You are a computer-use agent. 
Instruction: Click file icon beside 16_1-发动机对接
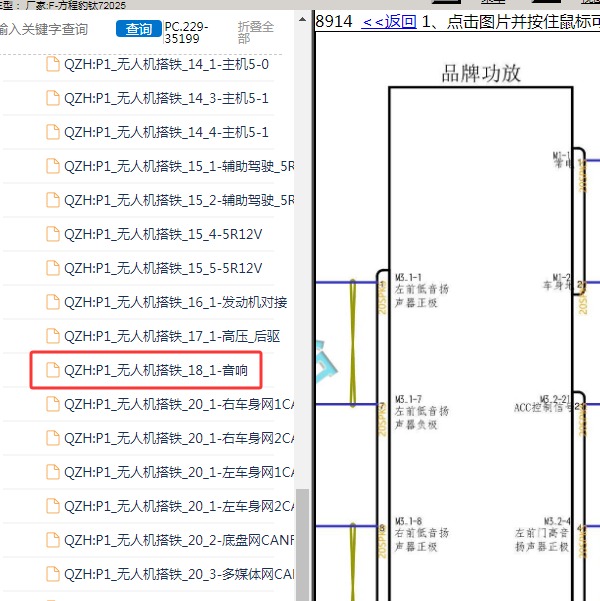tap(53, 302)
